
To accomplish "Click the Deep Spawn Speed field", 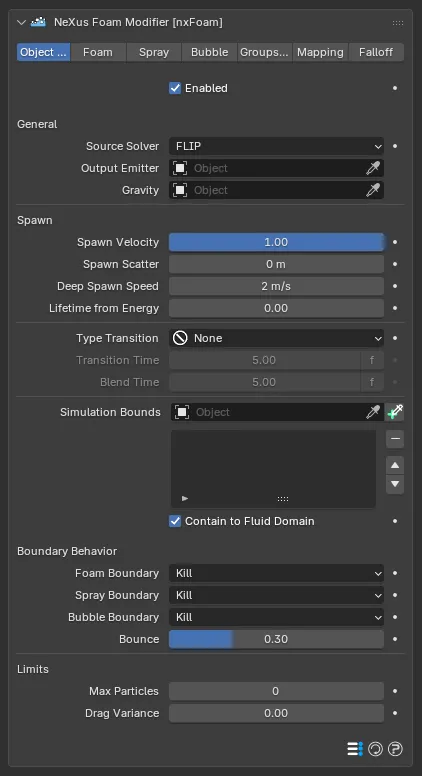I will [x=277, y=286].
